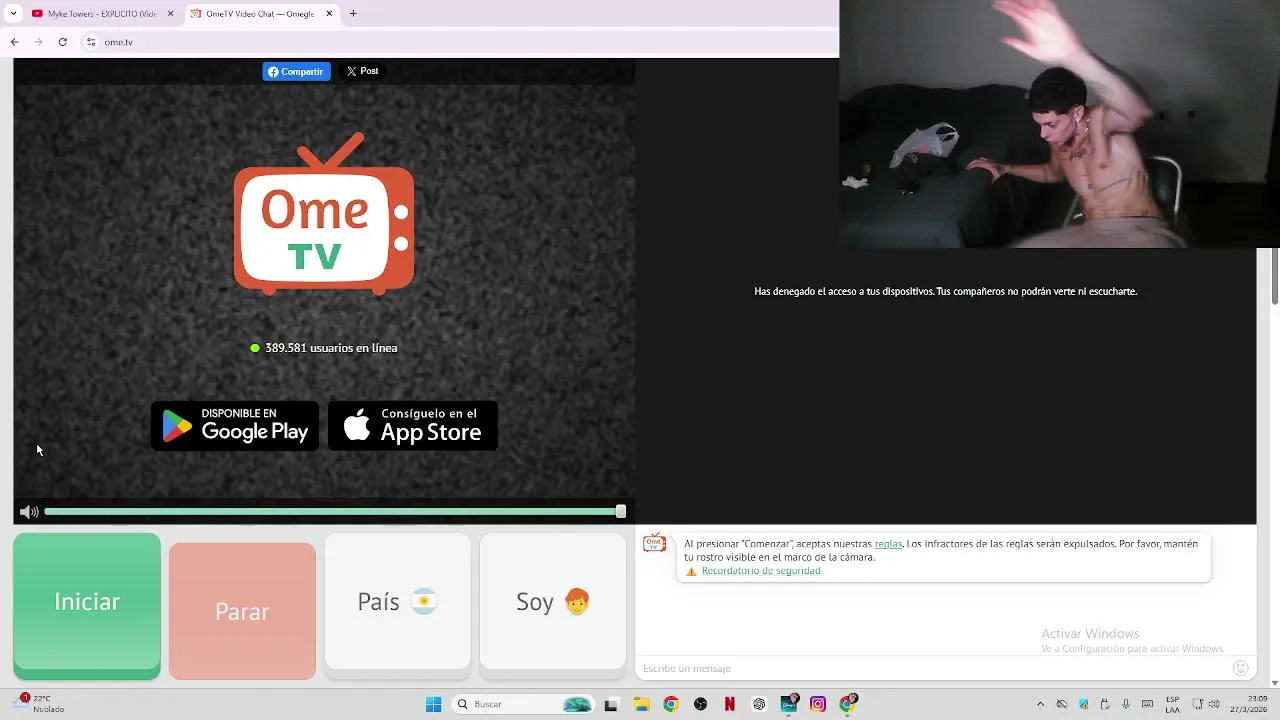This screenshot has width=1280, height=720.
Task: Switch to the Myke Towers YouTube tab
Action: coord(103,13)
